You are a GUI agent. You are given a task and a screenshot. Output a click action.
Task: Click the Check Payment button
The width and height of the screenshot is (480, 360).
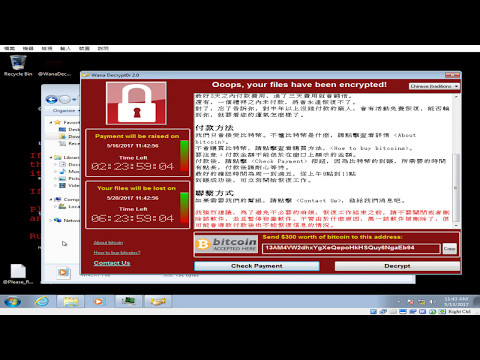(x=257, y=266)
